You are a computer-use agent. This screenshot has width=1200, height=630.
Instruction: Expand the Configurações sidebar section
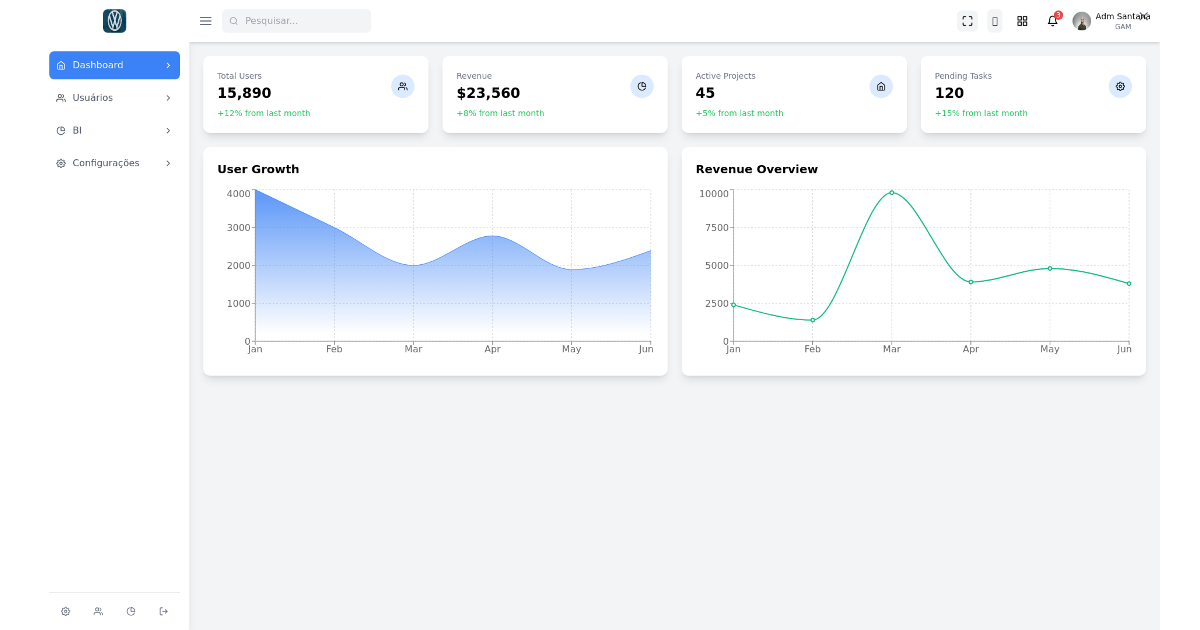click(x=114, y=162)
